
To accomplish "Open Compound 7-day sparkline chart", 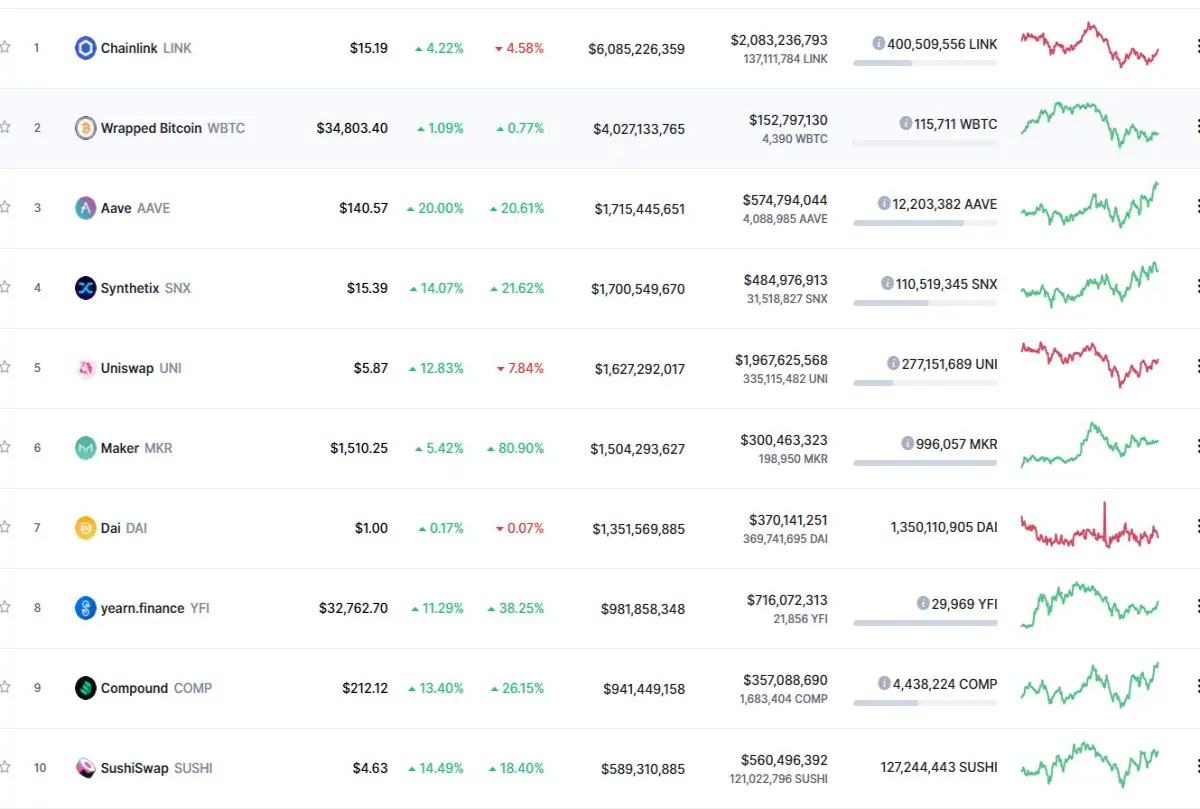I will click(1090, 685).
